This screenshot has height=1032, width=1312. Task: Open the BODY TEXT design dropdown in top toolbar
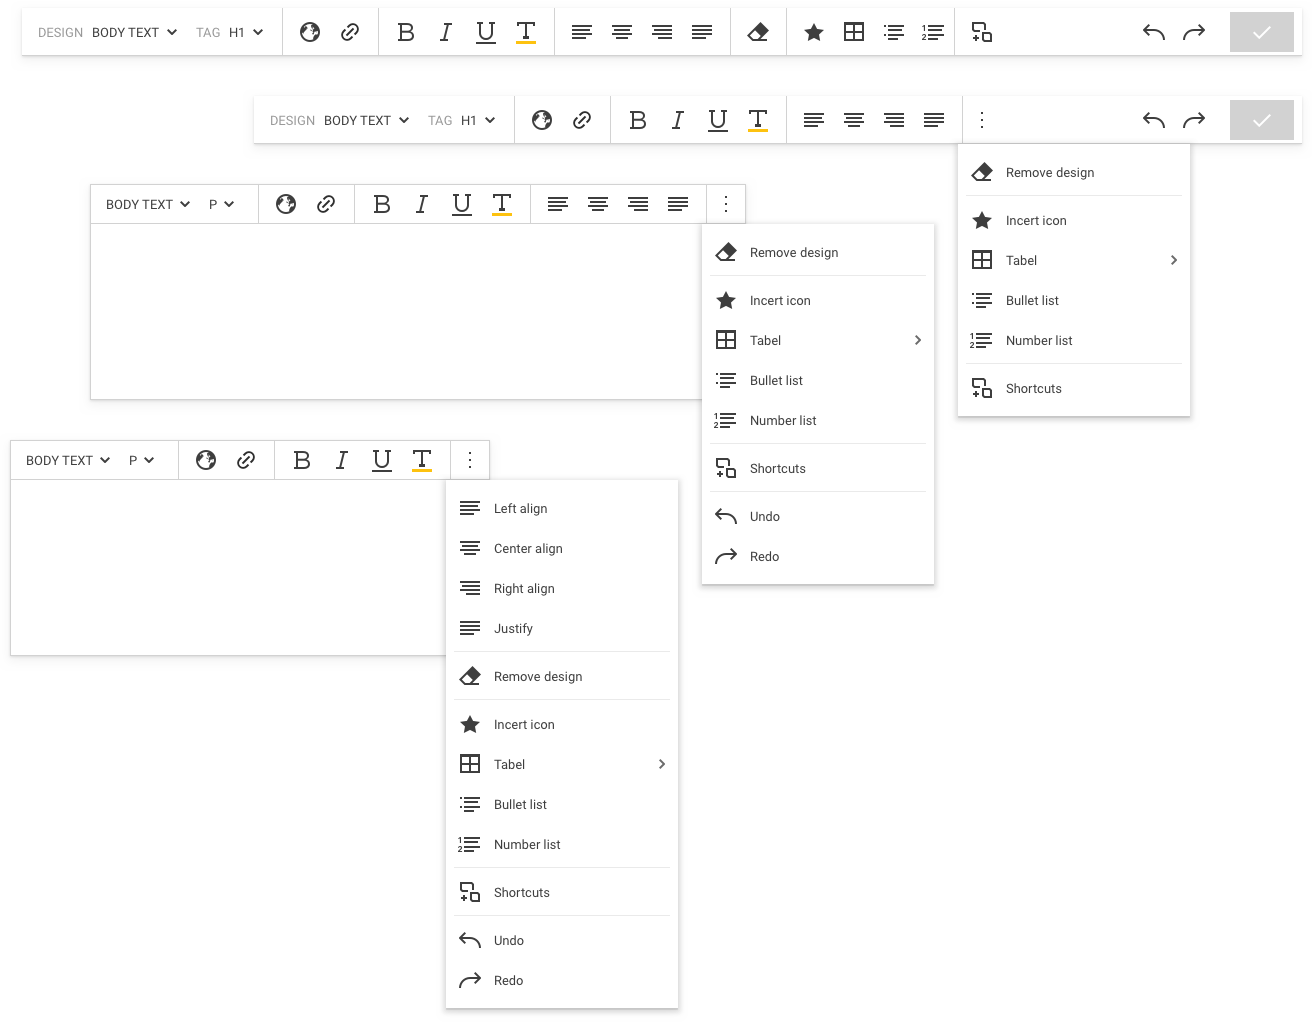coord(134,32)
